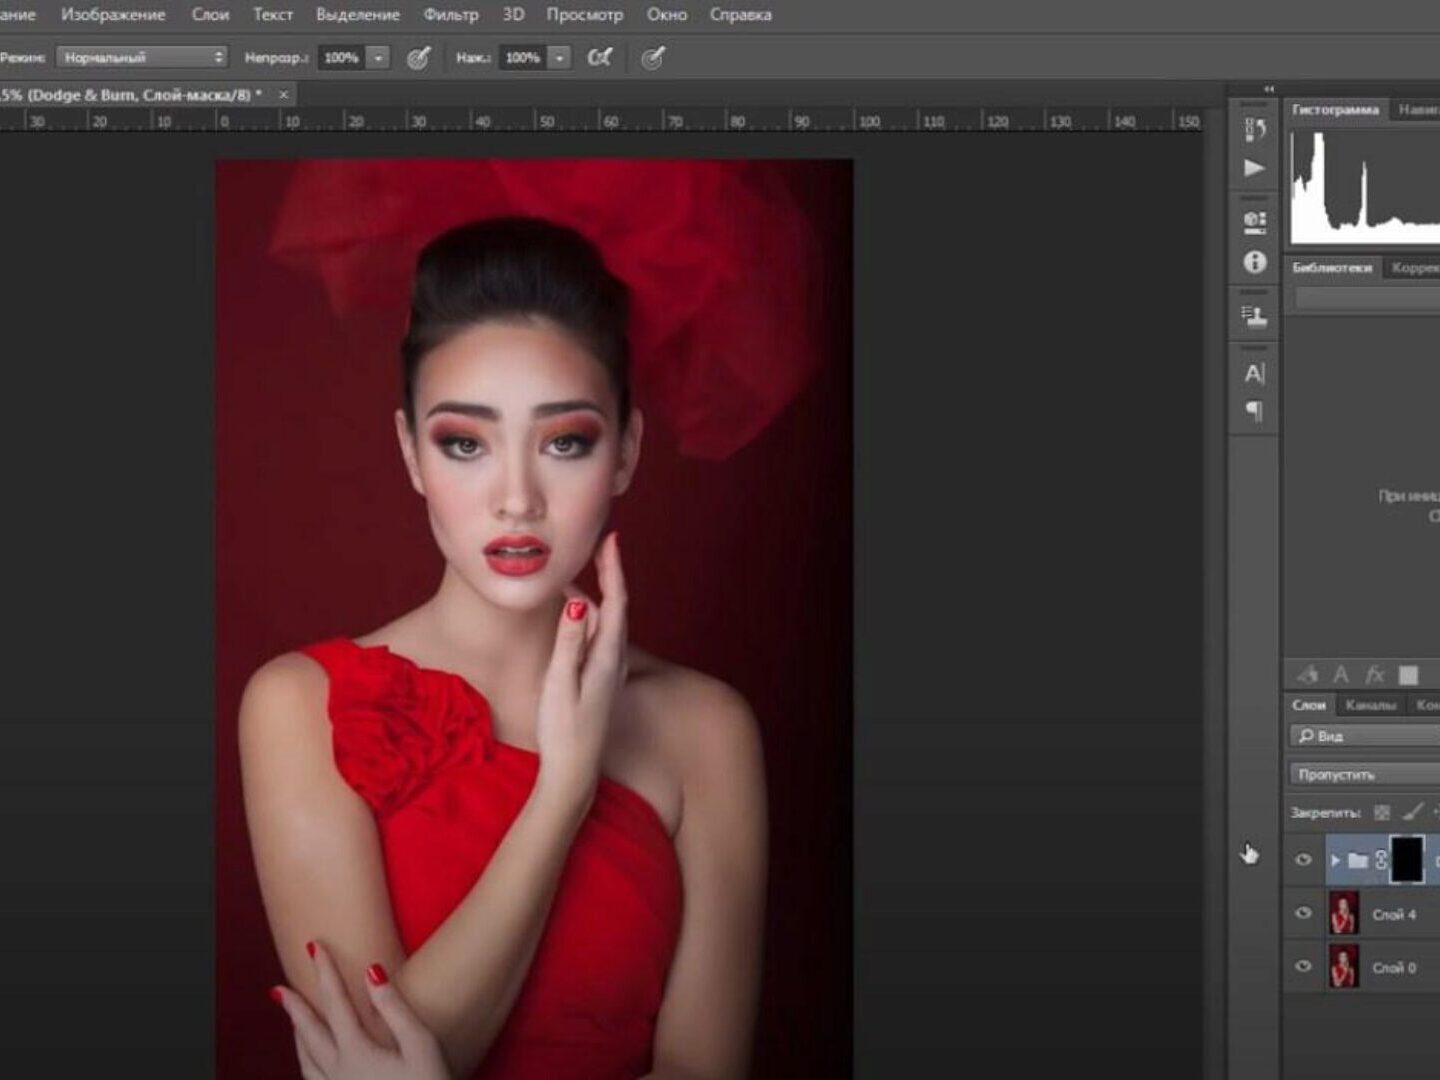Open the Info panel icon
Screen dimensions: 1440x1080
point(1255,262)
